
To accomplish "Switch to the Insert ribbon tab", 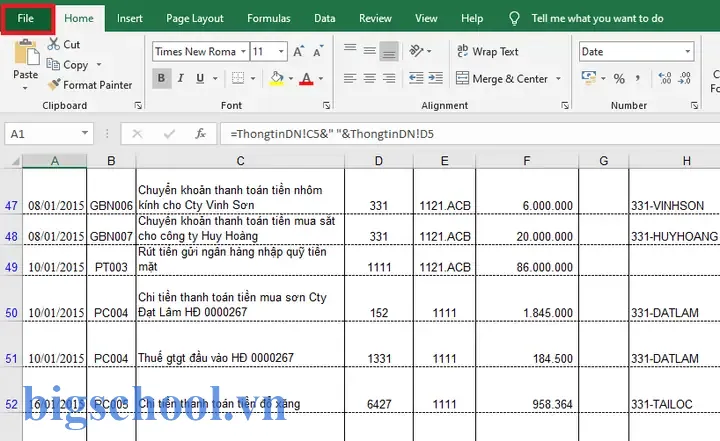I will (129, 18).
